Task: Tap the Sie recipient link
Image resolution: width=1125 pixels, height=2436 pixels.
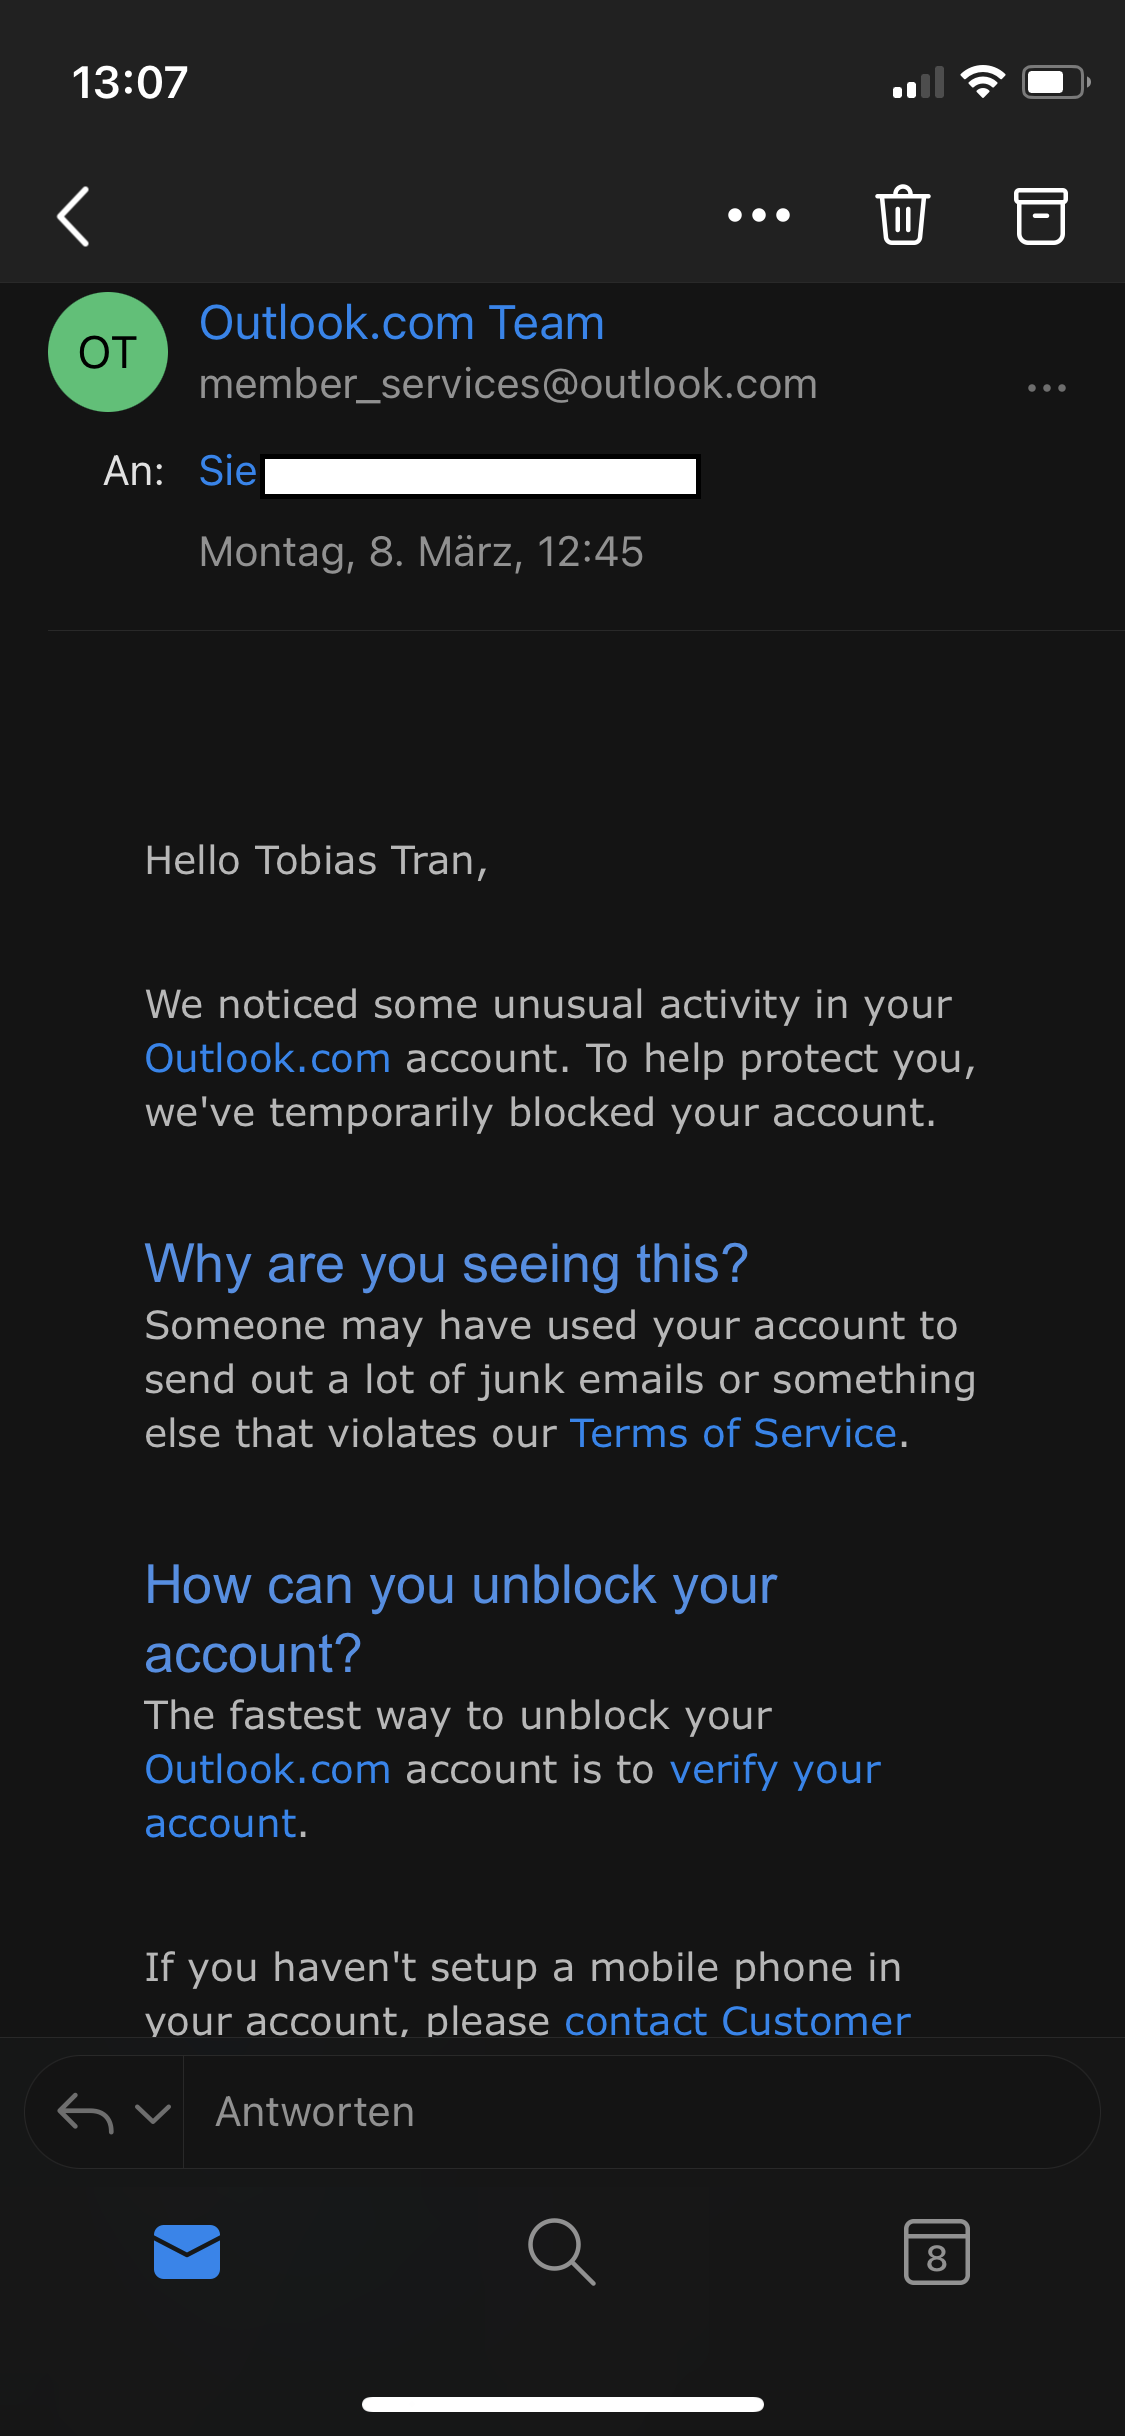Action: pyautogui.click(x=228, y=471)
